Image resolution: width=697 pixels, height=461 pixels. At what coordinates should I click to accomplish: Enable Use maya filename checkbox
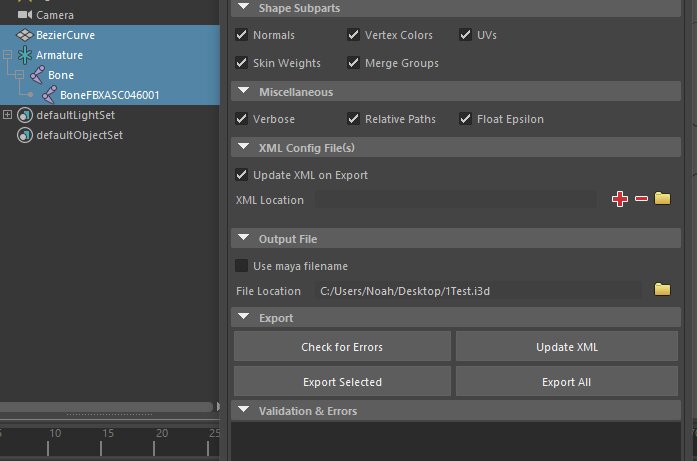pos(241,266)
